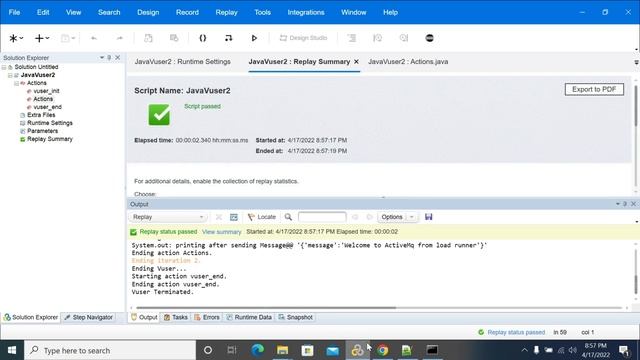Screen dimensions: 640x360
Task: Click the View summary link
Action: point(222,232)
